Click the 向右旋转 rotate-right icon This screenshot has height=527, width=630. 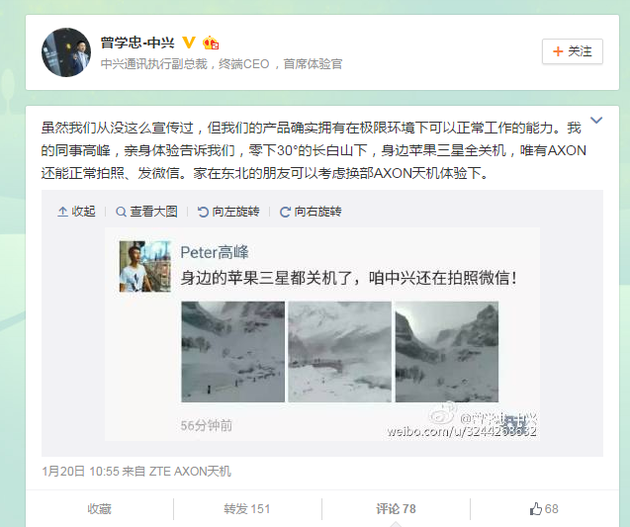coord(285,212)
